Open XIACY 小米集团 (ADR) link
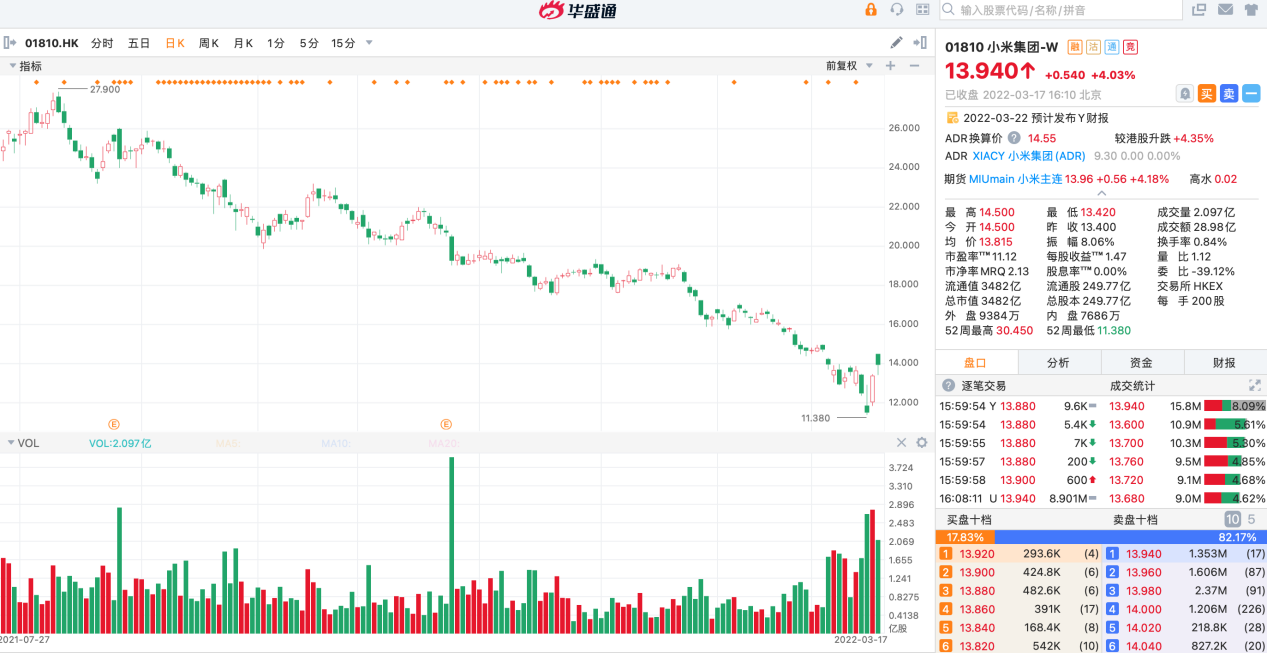Viewport: 1267px width, 653px height. click(x=1029, y=156)
